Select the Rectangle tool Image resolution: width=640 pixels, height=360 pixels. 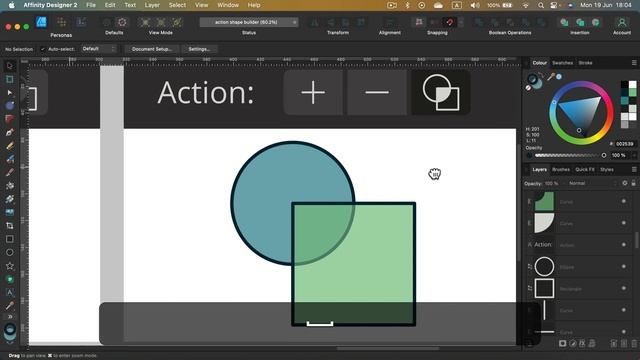pyautogui.click(x=9, y=239)
